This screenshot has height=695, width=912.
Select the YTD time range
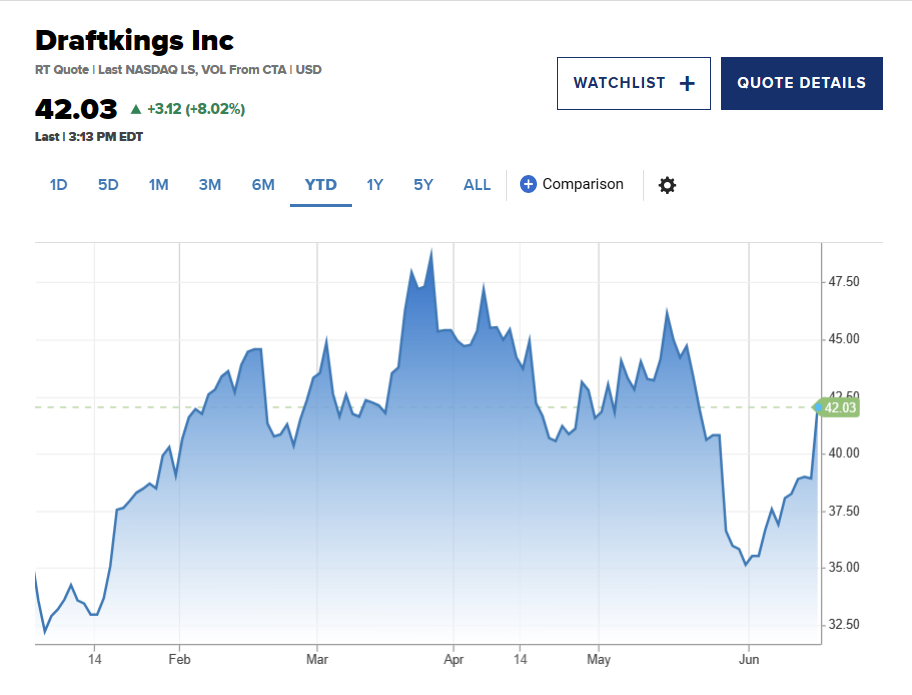[x=320, y=185]
